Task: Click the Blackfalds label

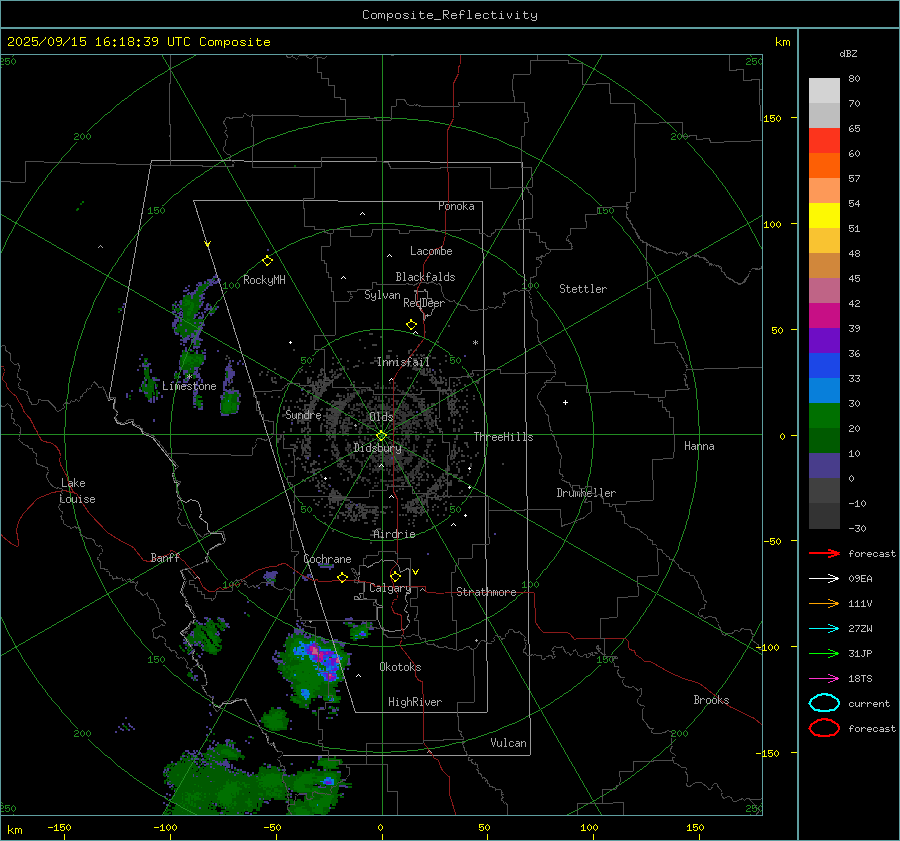Action: pos(425,277)
